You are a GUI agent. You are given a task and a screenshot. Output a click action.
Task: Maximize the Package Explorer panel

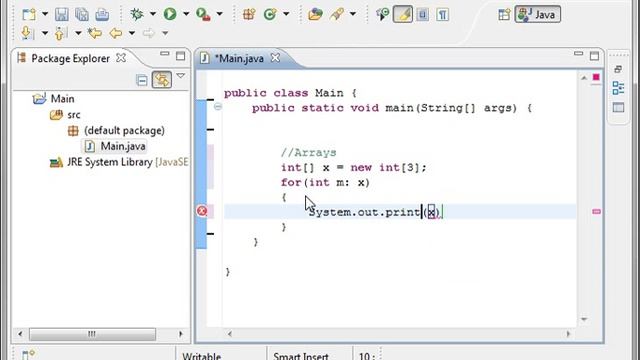pyautogui.click(x=180, y=56)
